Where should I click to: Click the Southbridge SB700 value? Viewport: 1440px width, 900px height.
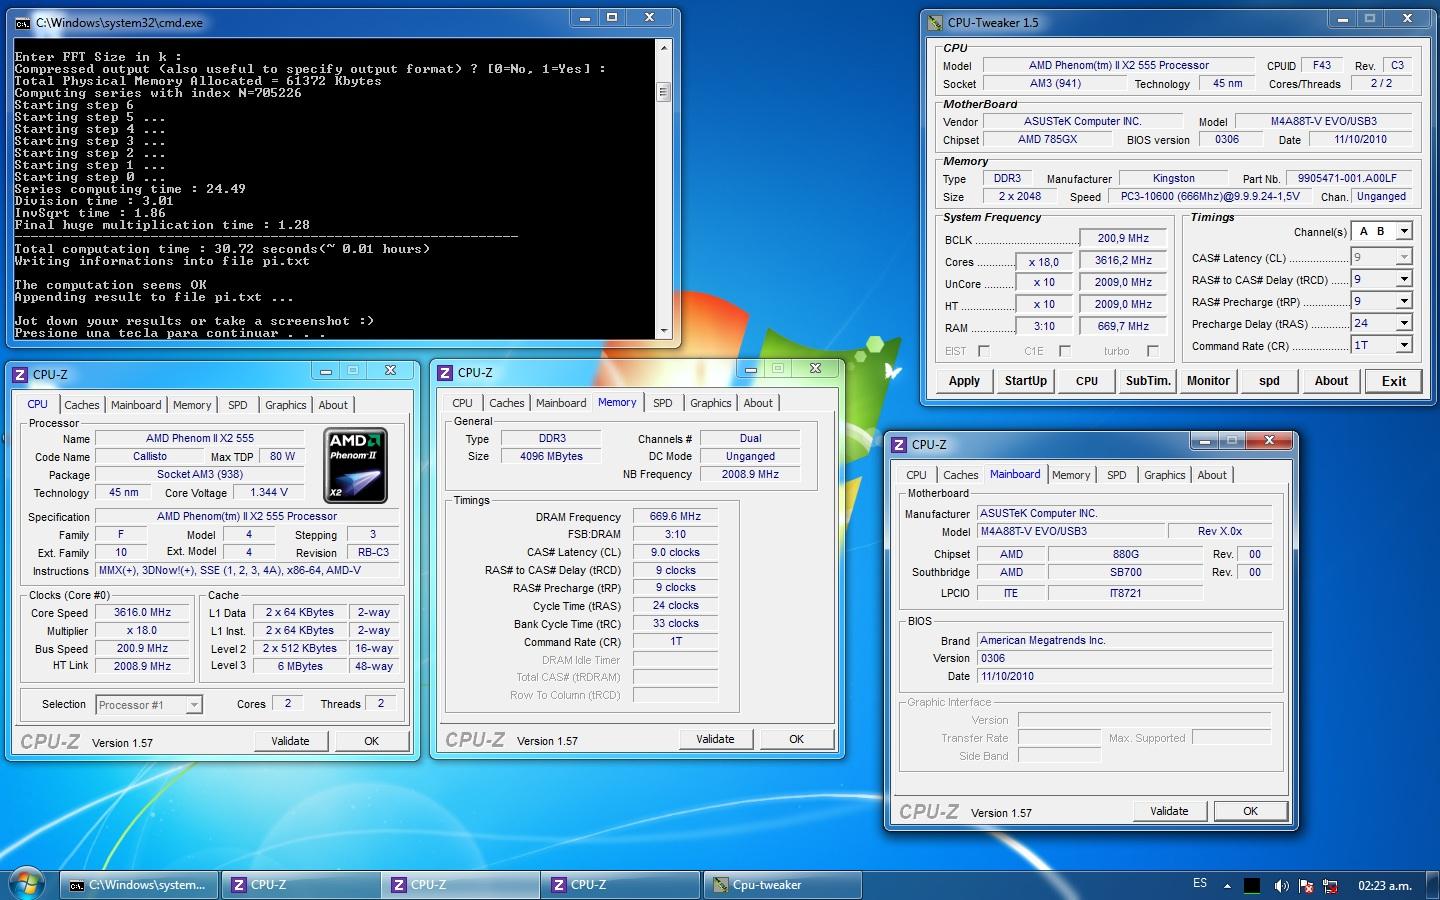1125,572
